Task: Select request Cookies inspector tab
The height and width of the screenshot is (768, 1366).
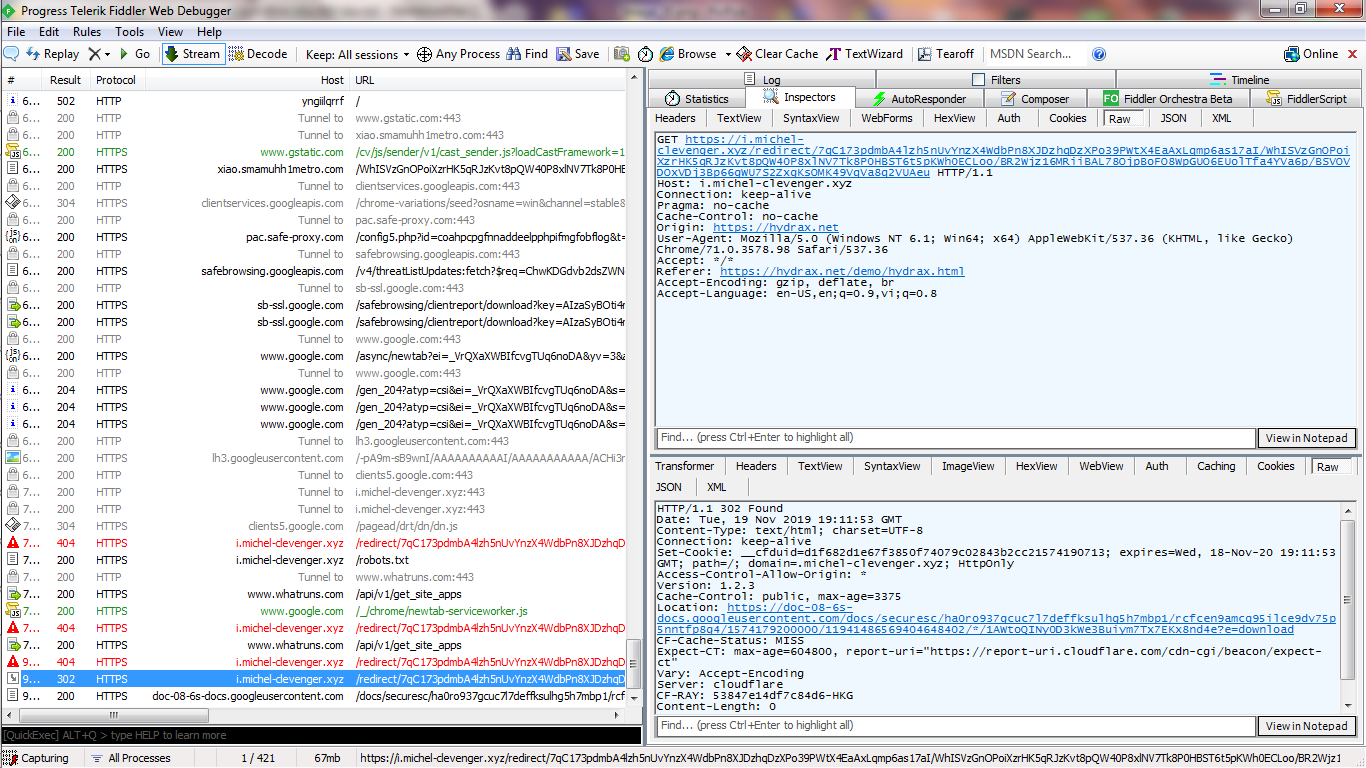Action: (x=1068, y=118)
